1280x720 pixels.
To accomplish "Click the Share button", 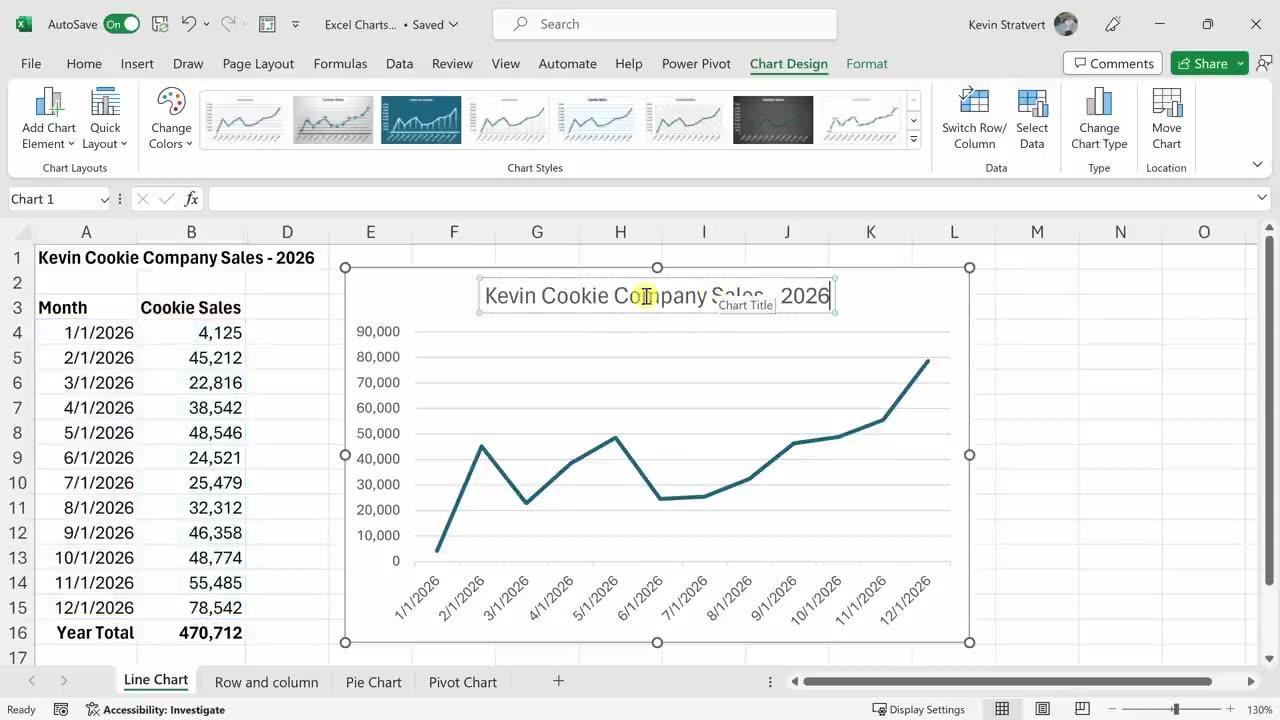I will click(1201, 63).
